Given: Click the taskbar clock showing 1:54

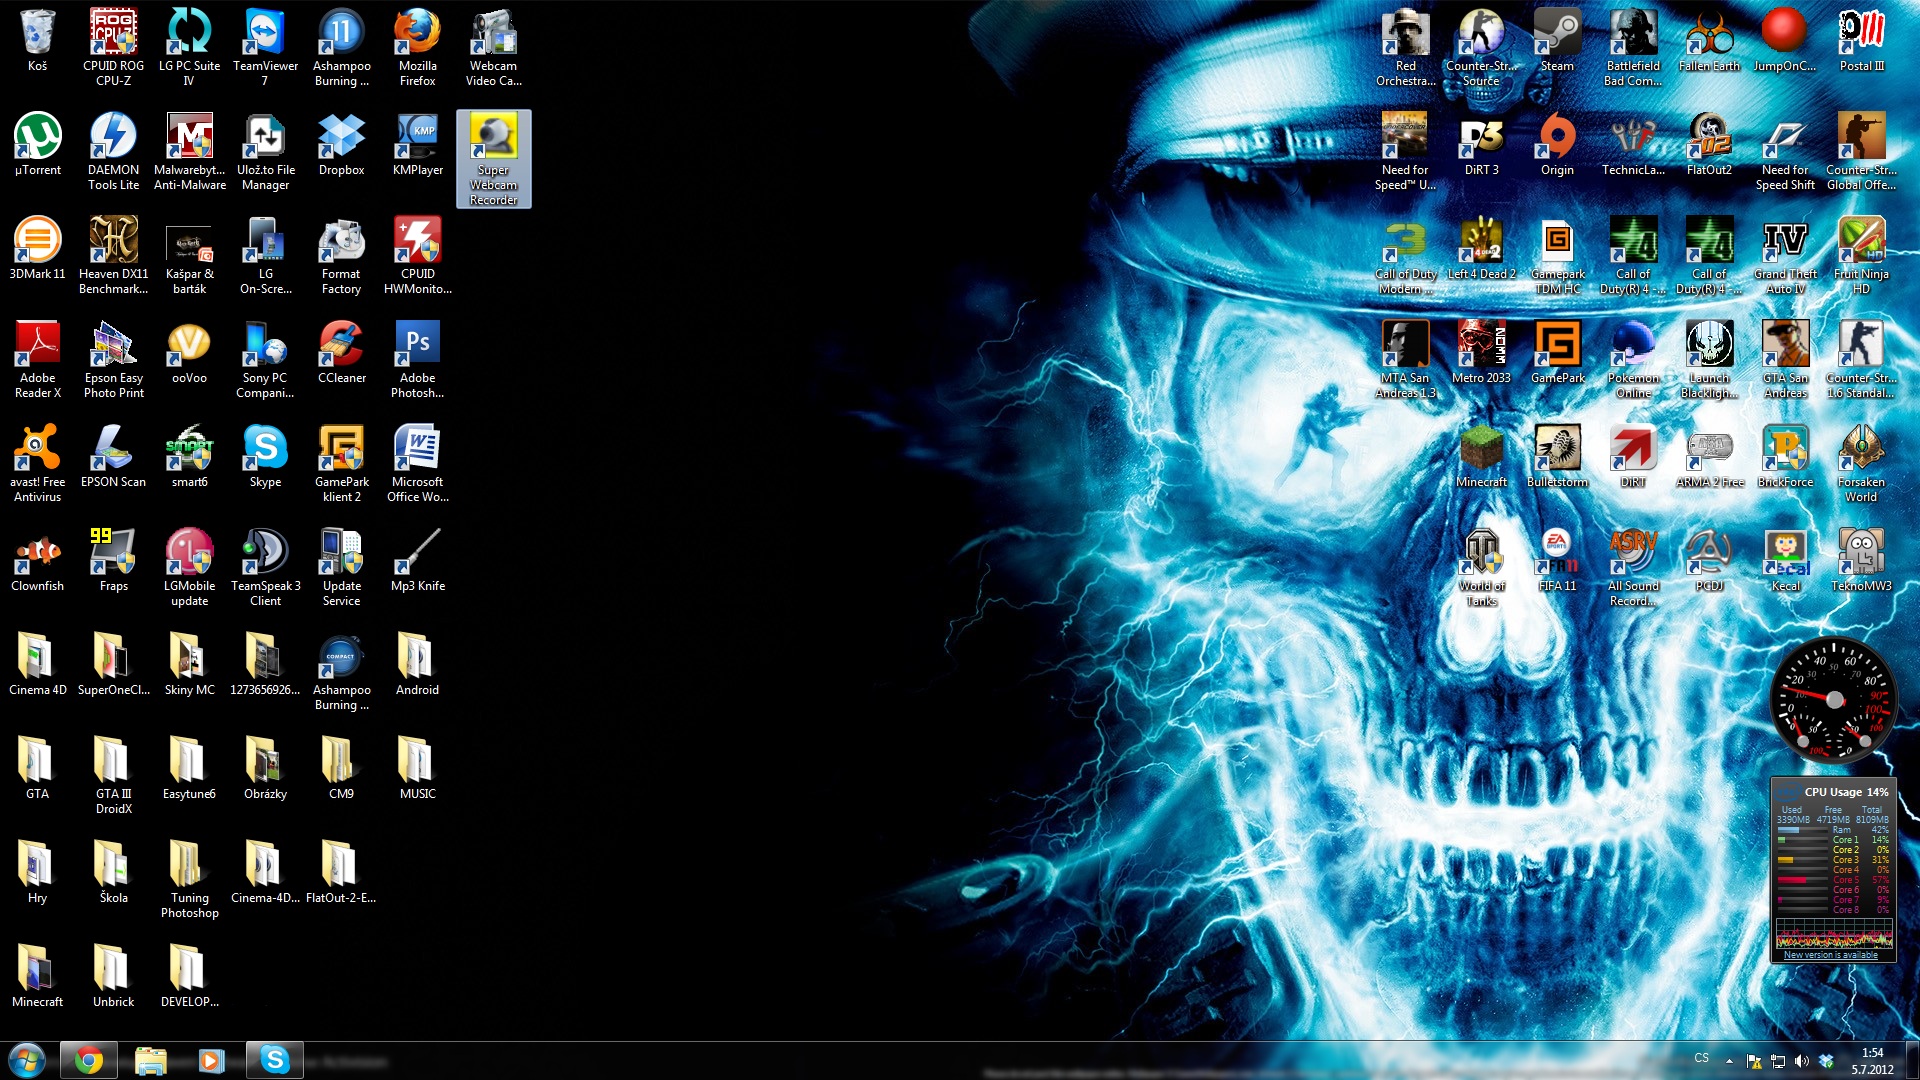Looking at the screenshot, I should [1872, 1060].
